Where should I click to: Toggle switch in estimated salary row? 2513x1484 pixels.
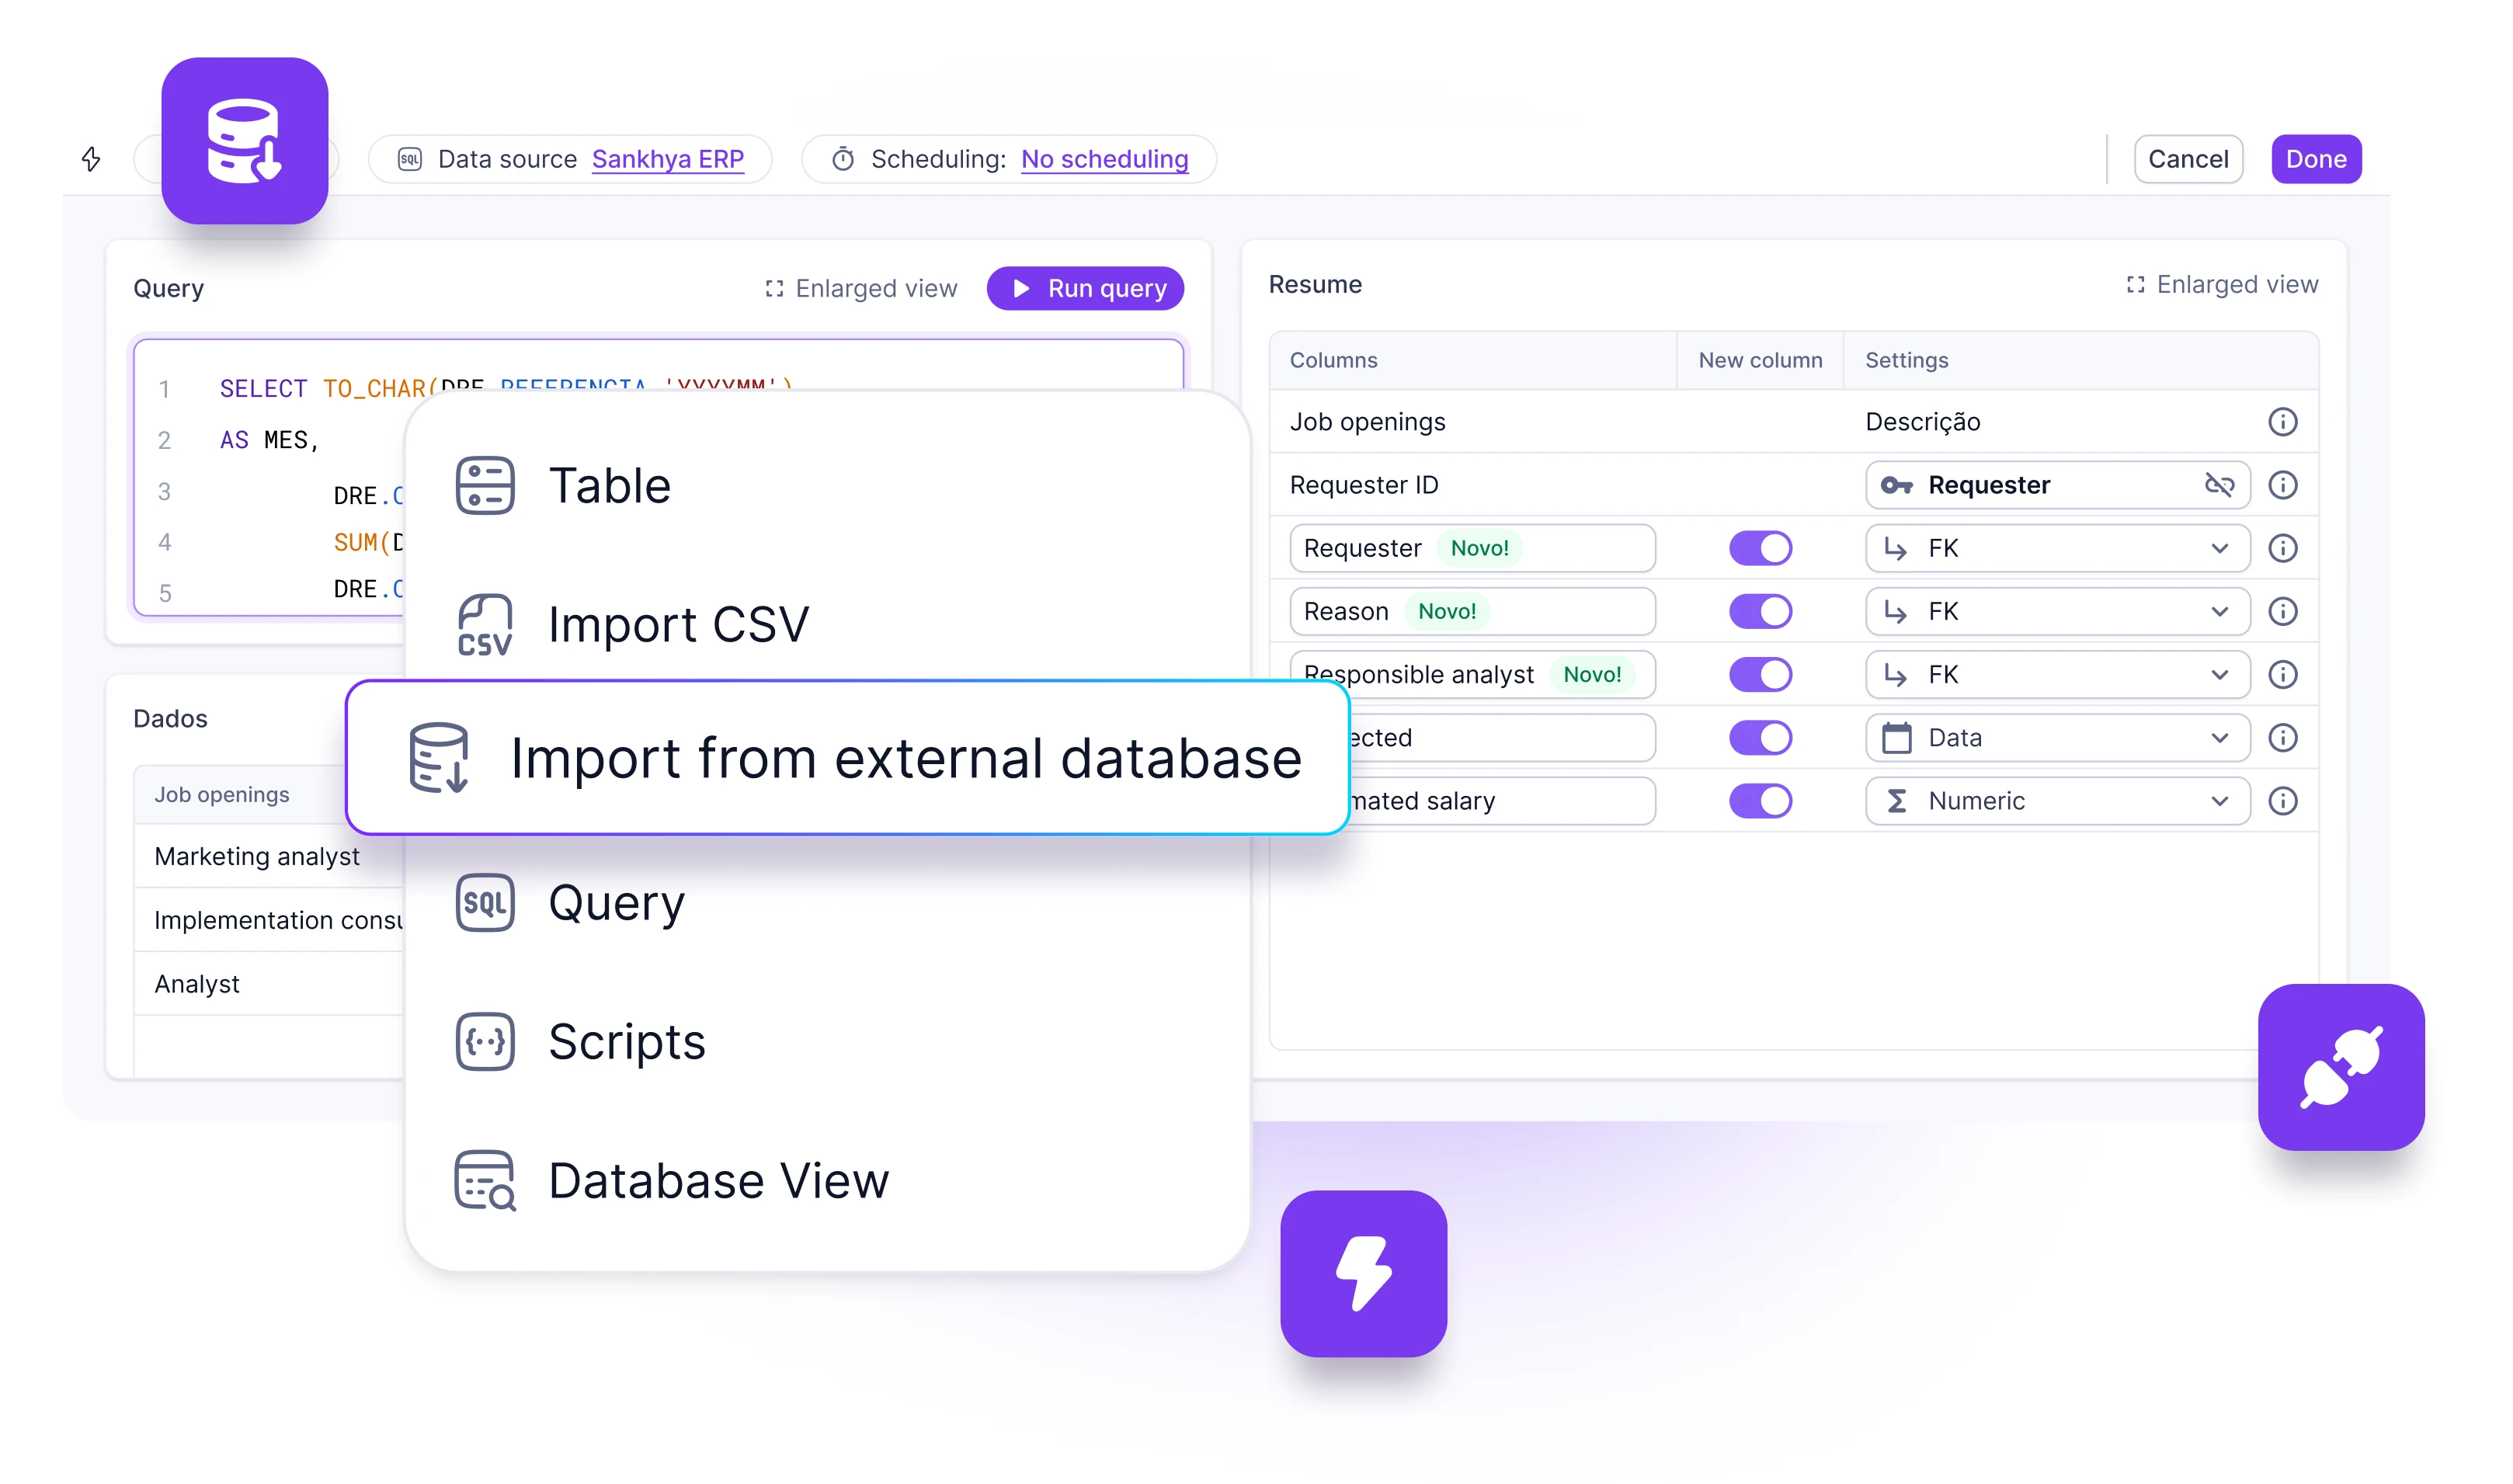(x=1760, y=801)
